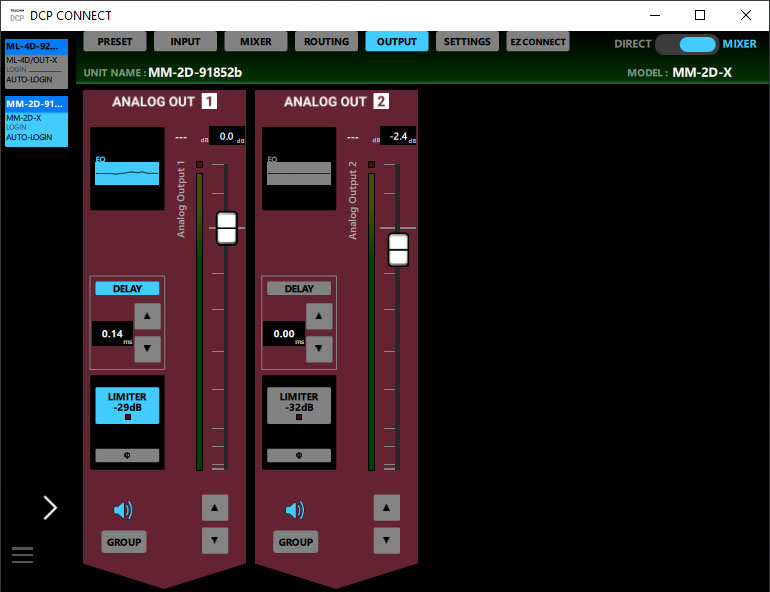Viewport: 770px width, 592px height.
Task: Toggle phase invert on Analog Out 2
Action: pyautogui.click(x=299, y=456)
